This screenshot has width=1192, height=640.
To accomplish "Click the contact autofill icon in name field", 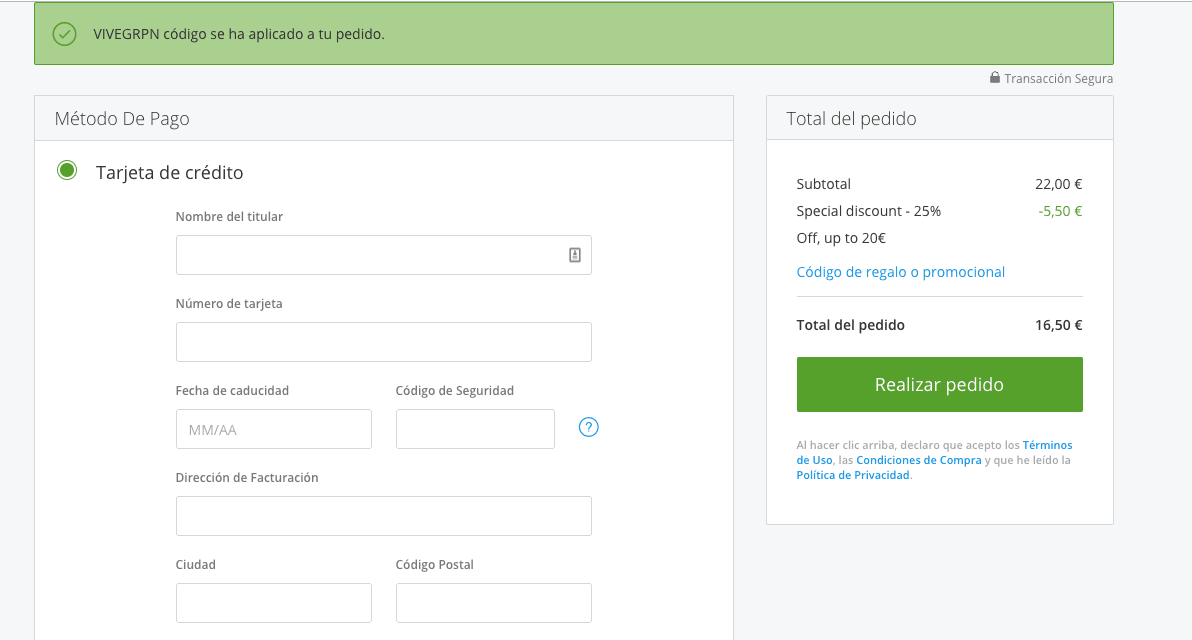I will (x=575, y=255).
